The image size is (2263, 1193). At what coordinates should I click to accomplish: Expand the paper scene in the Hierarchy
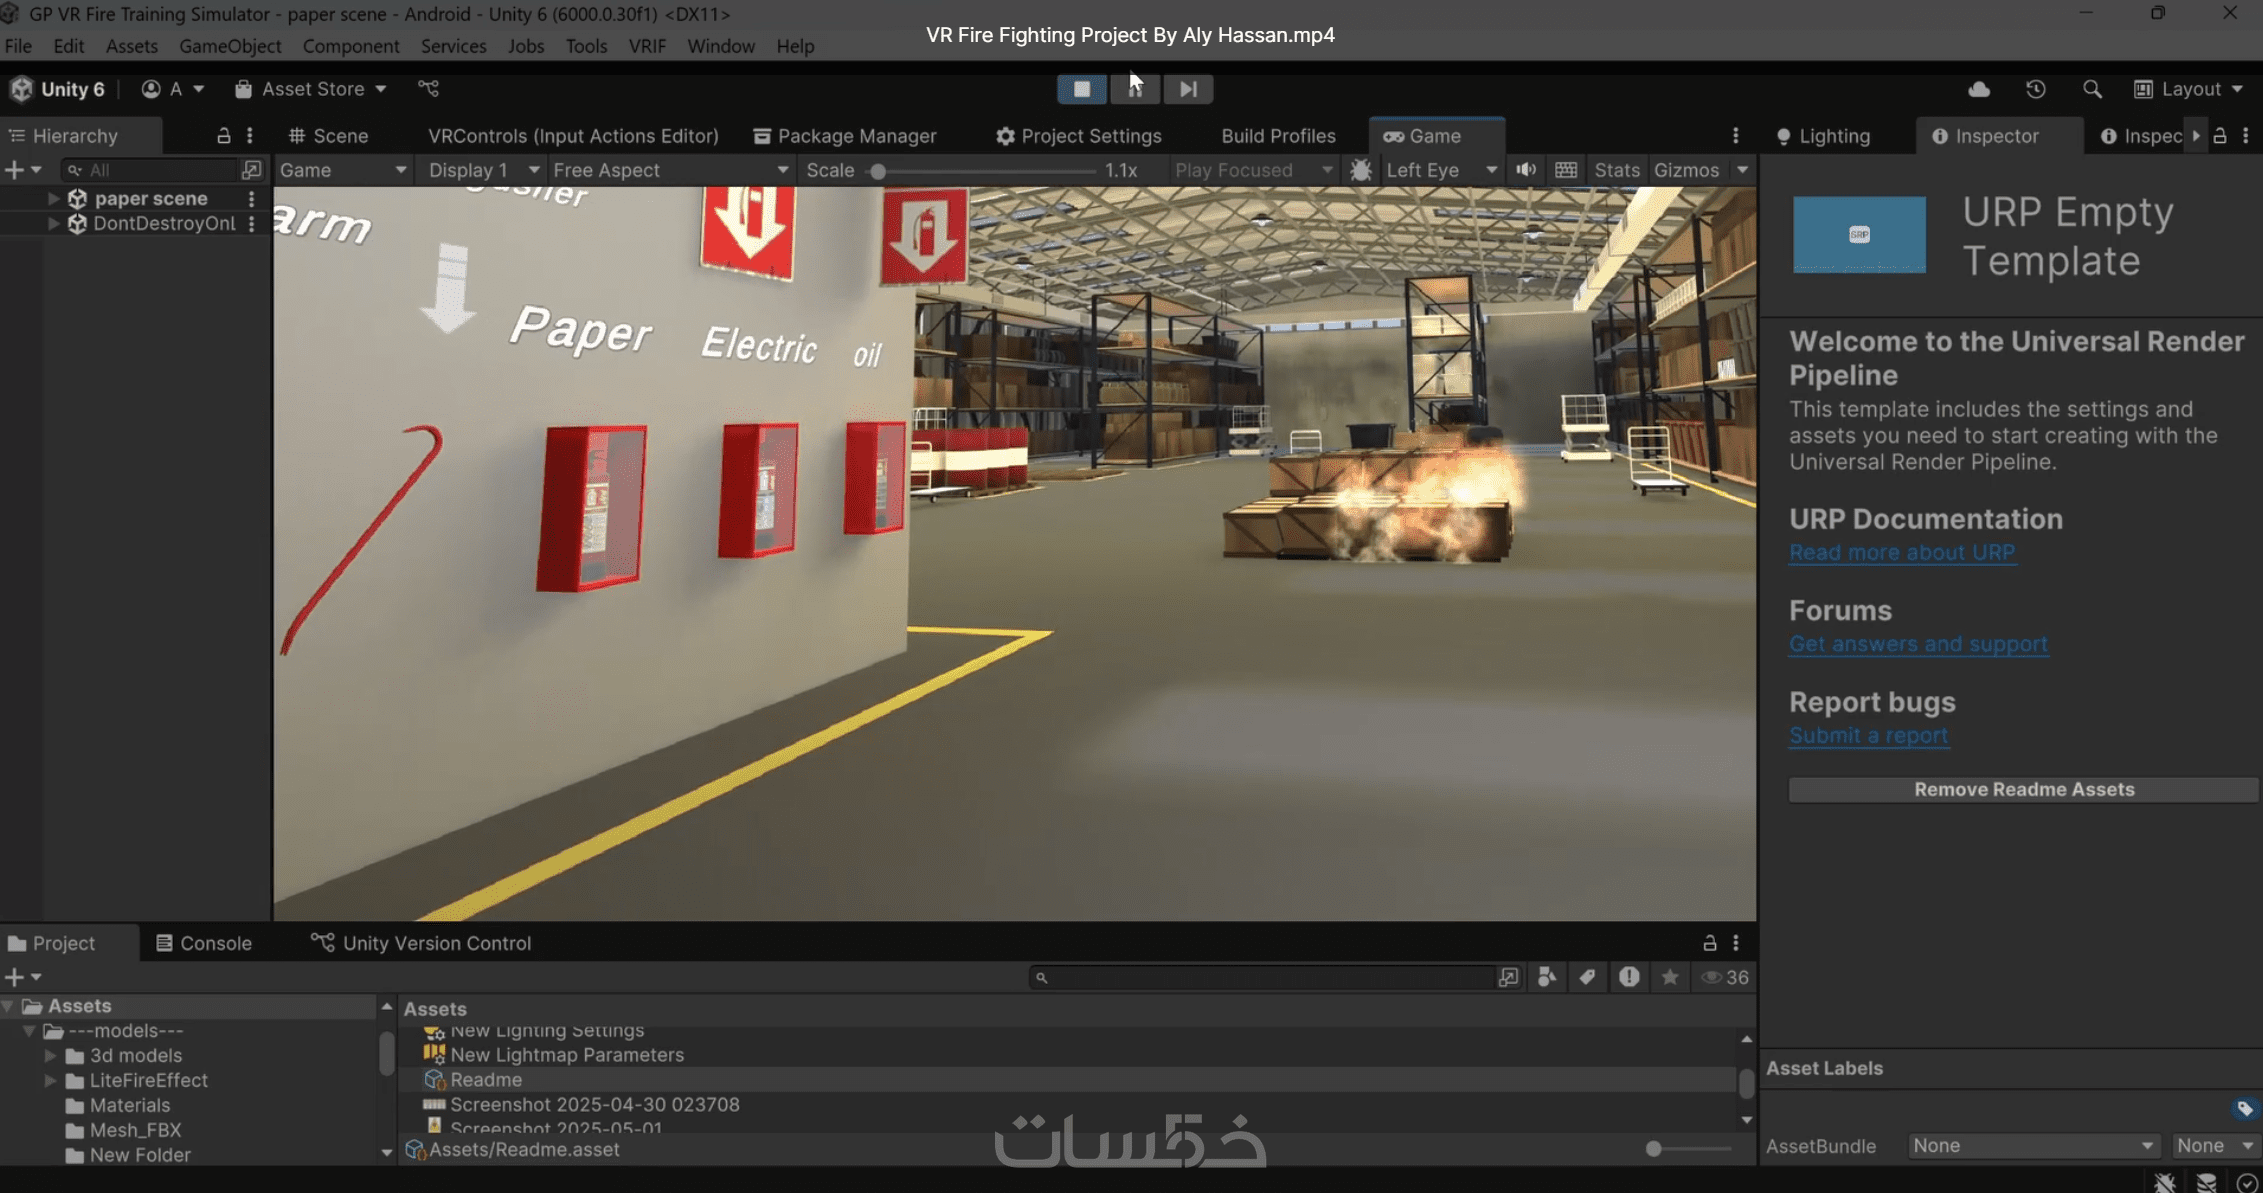[53, 198]
